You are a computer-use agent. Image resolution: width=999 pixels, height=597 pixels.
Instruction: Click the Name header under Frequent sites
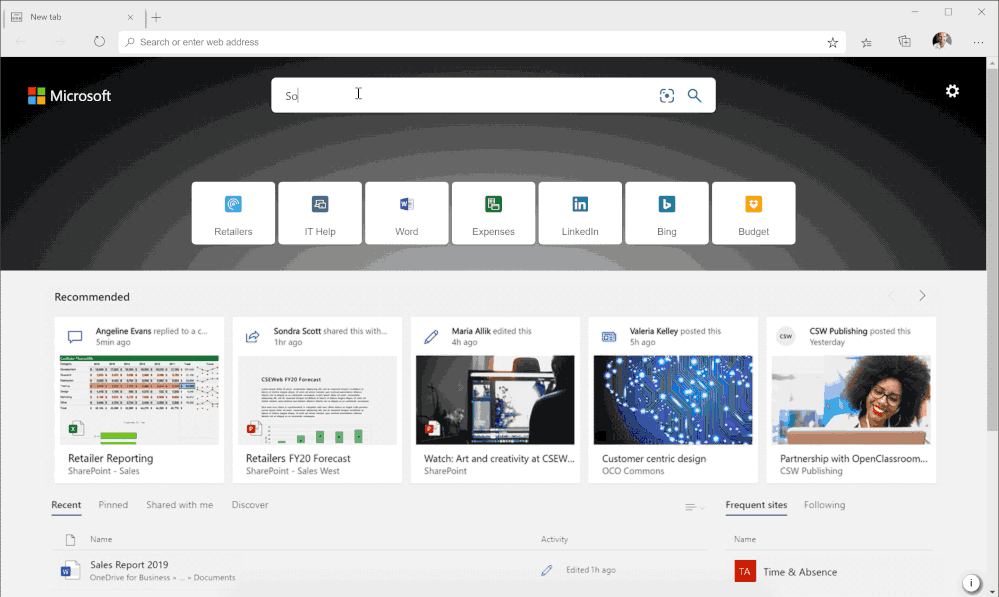pyautogui.click(x=744, y=539)
